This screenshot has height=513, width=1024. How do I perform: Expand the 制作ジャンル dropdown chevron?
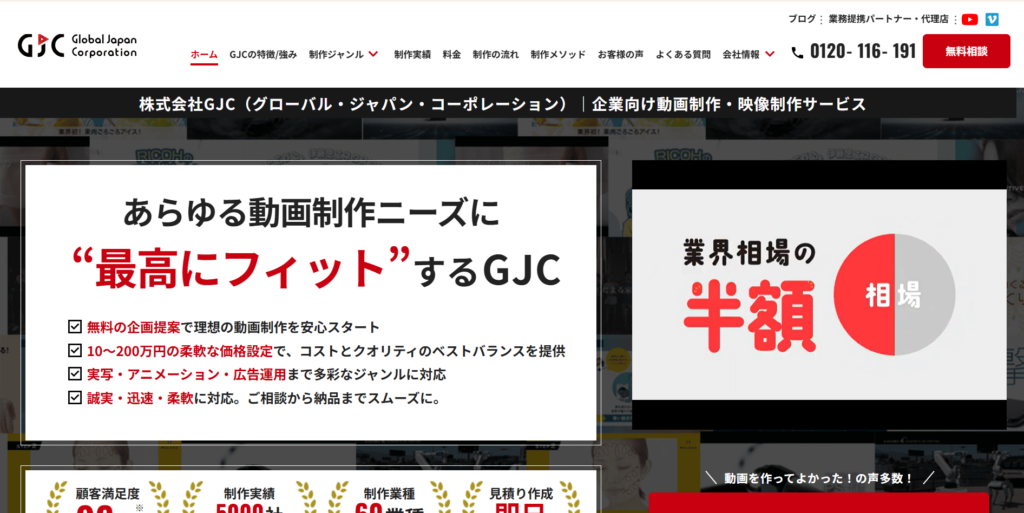(373, 54)
